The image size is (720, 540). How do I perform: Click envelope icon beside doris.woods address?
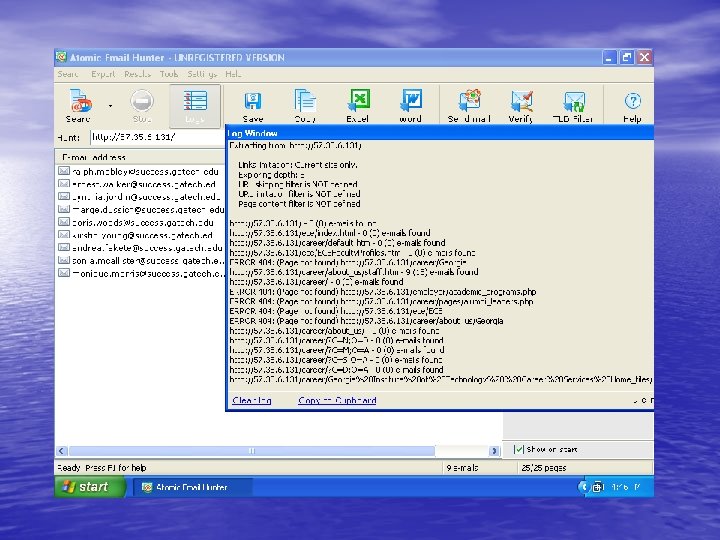pos(64,222)
